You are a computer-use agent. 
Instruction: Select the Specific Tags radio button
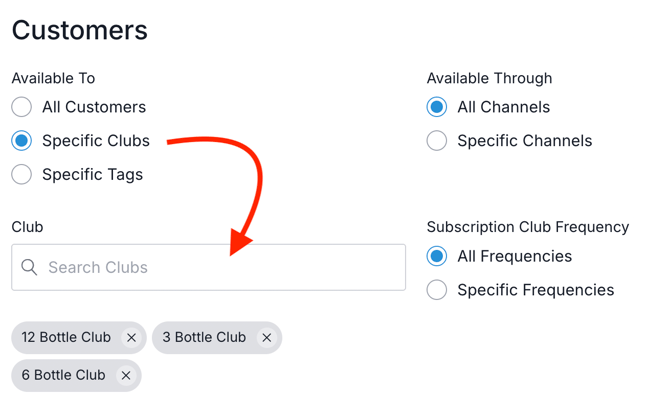pyautogui.click(x=22, y=175)
